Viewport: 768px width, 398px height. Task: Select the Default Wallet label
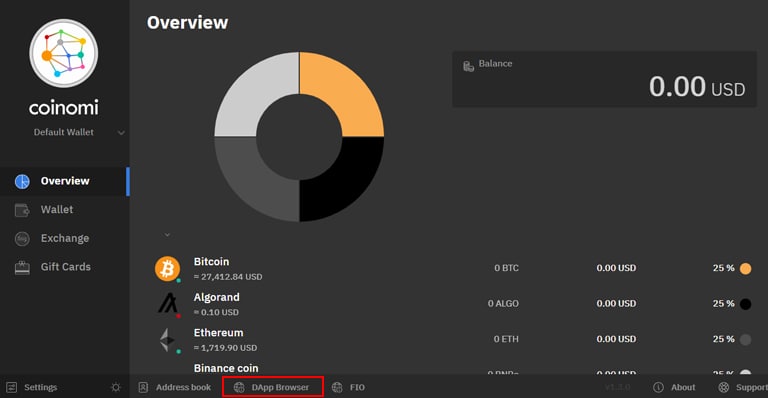(x=64, y=132)
